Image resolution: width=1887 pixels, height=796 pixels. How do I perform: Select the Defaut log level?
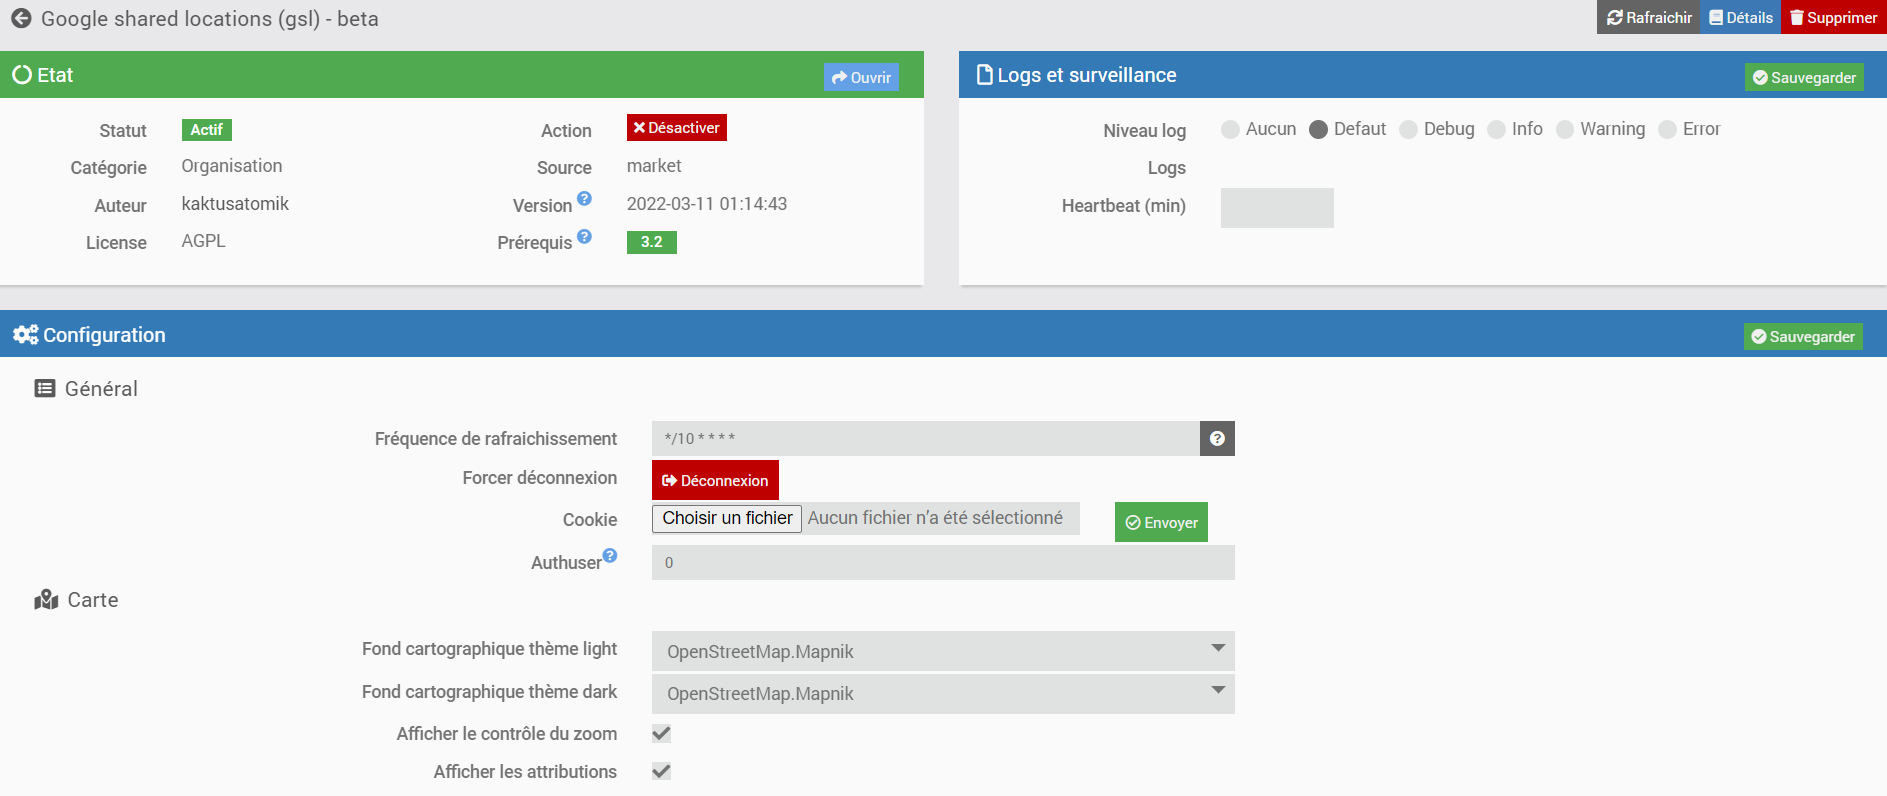(x=1319, y=129)
